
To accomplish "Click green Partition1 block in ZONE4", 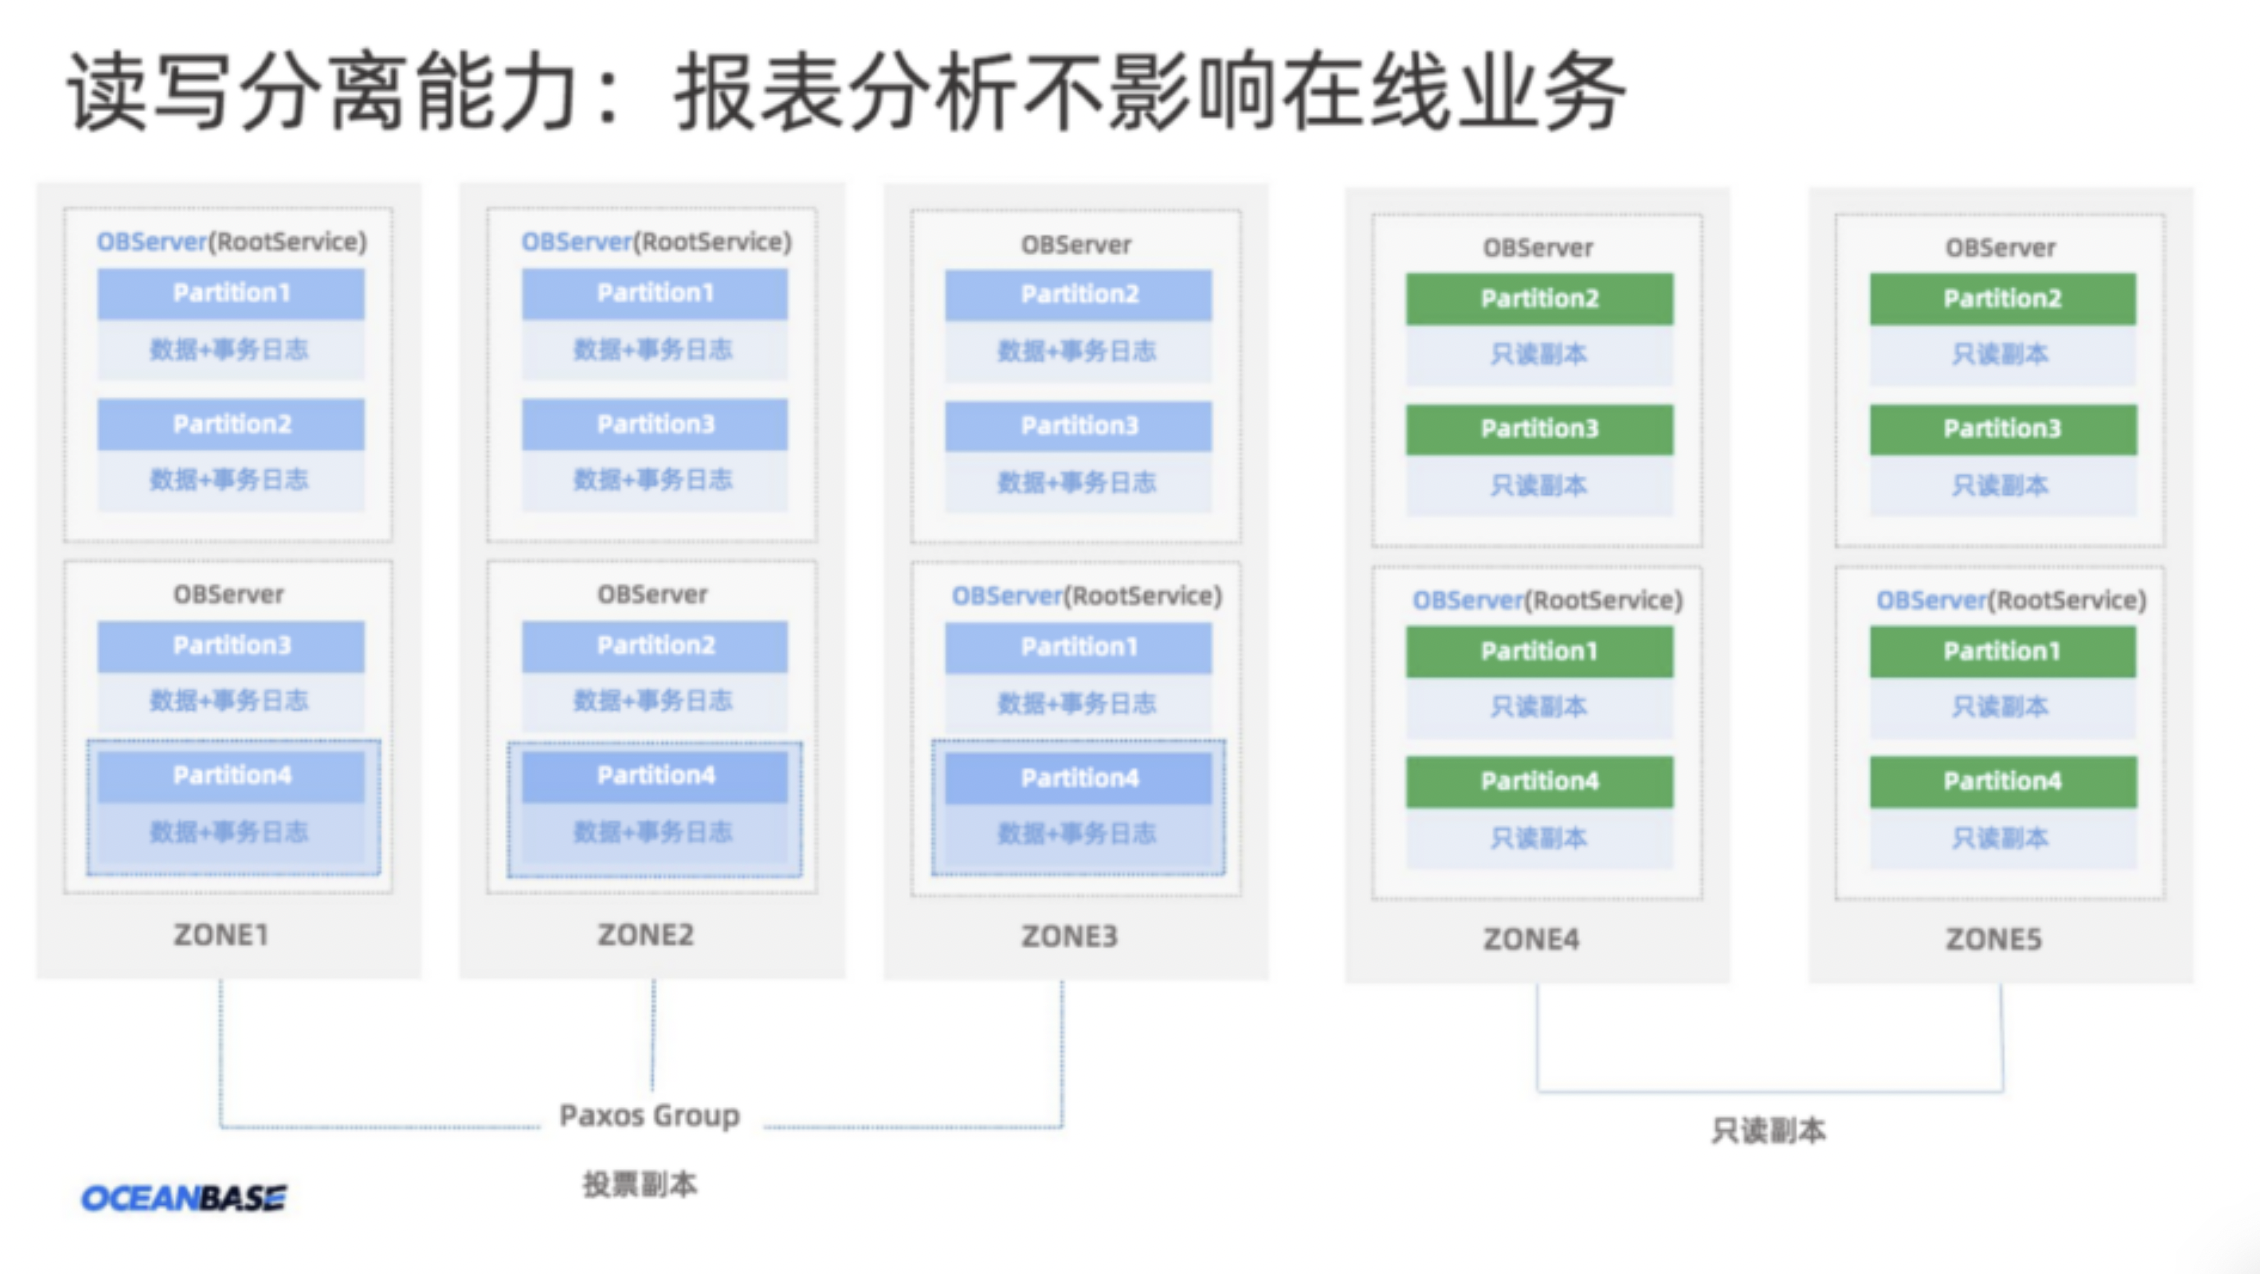I will (x=1539, y=651).
